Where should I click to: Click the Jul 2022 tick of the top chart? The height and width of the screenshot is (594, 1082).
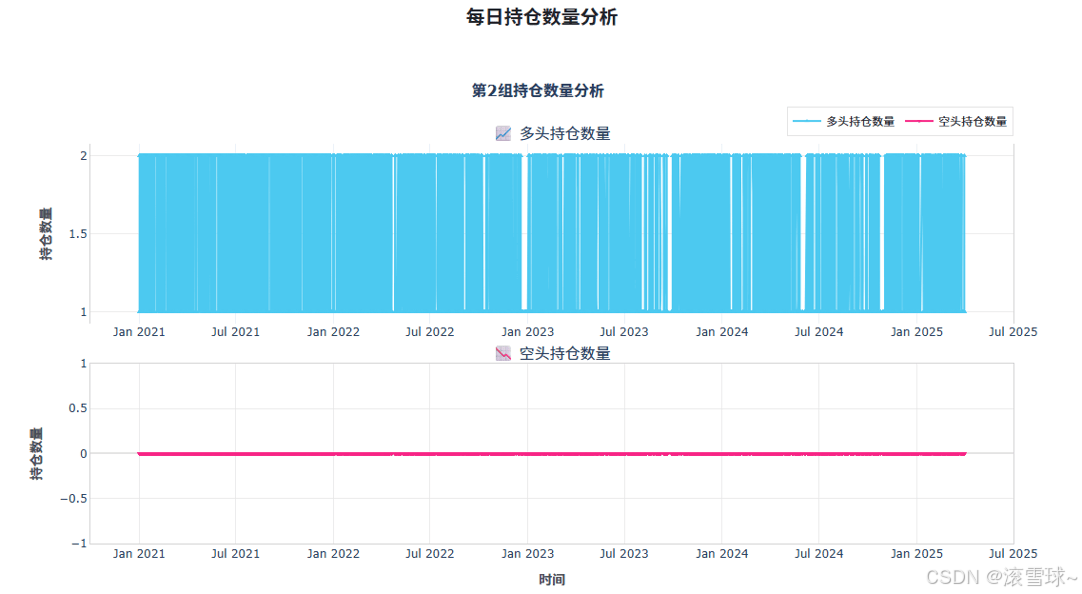click(430, 332)
